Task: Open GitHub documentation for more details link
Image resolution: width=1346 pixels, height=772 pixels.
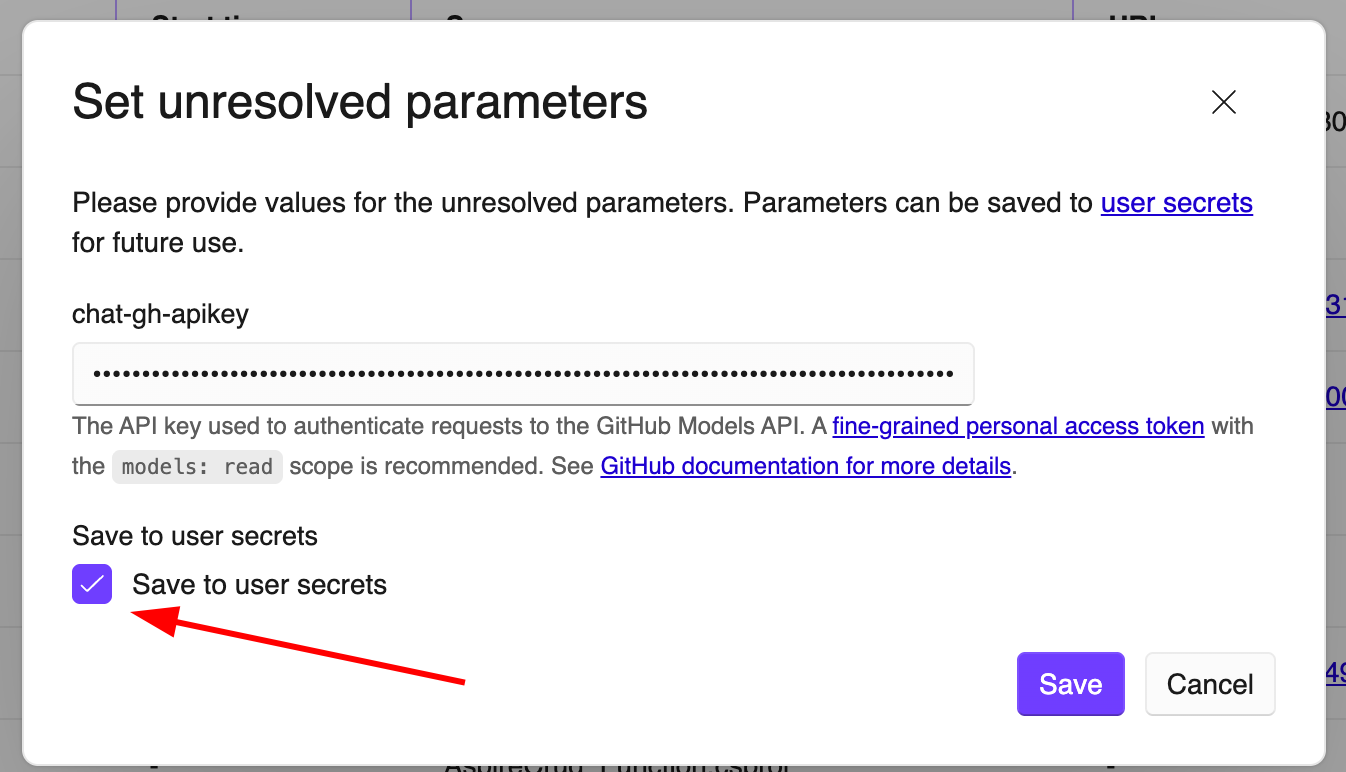Action: pyautogui.click(x=805, y=466)
